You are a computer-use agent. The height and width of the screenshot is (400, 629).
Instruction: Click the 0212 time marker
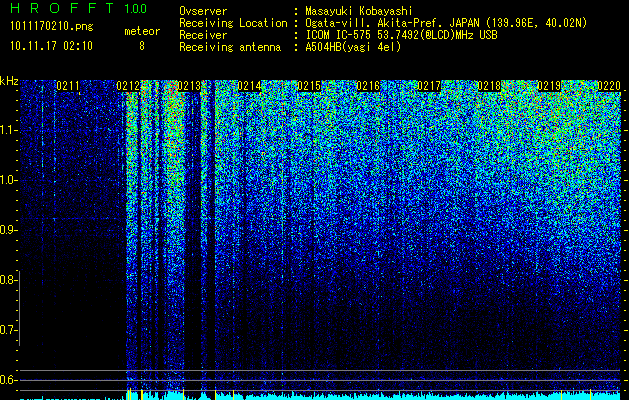click(x=128, y=86)
